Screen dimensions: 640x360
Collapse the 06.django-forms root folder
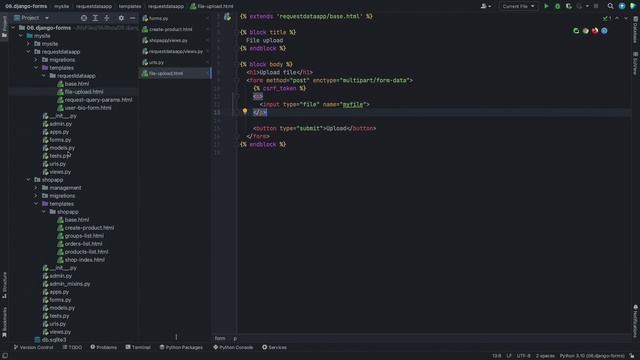pyautogui.click(x=13, y=28)
